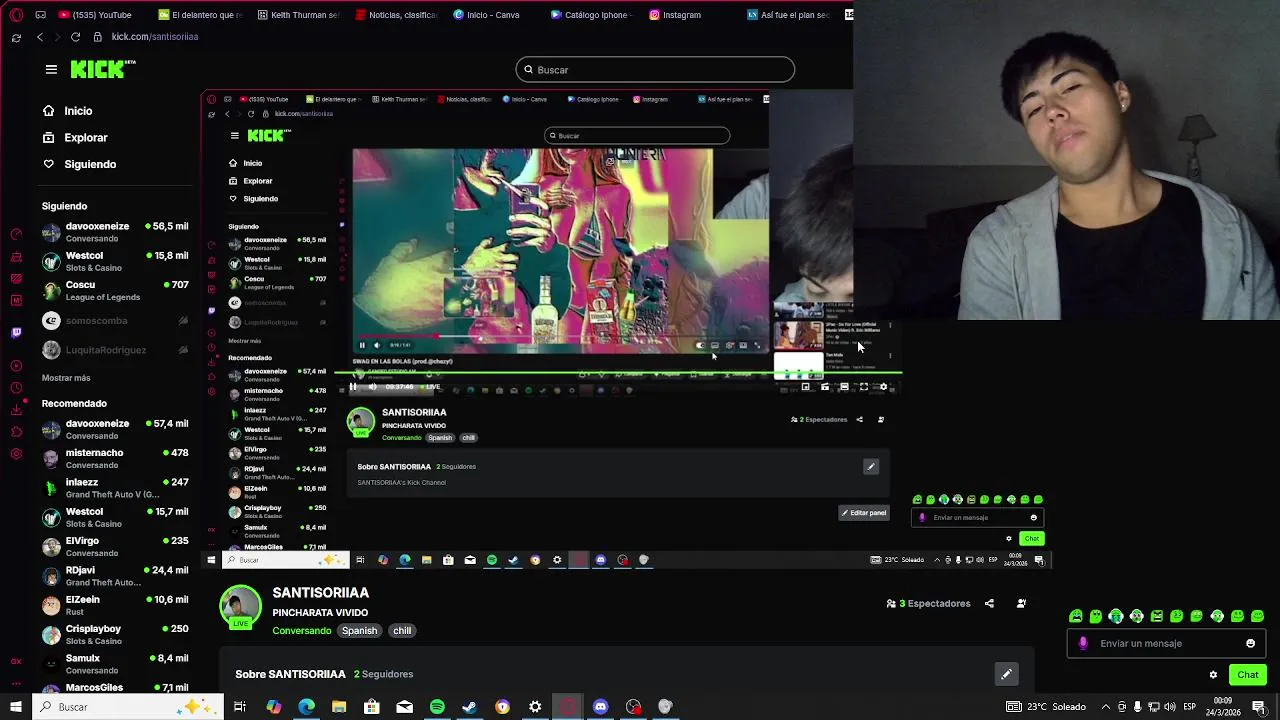Screen dimensions: 1280x720
Task: Open recommended channel ElVirgo
Action: (114, 547)
